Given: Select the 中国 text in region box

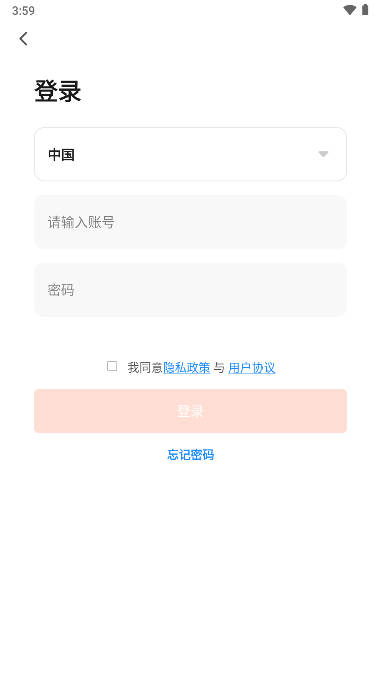Looking at the screenshot, I should [61, 154].
